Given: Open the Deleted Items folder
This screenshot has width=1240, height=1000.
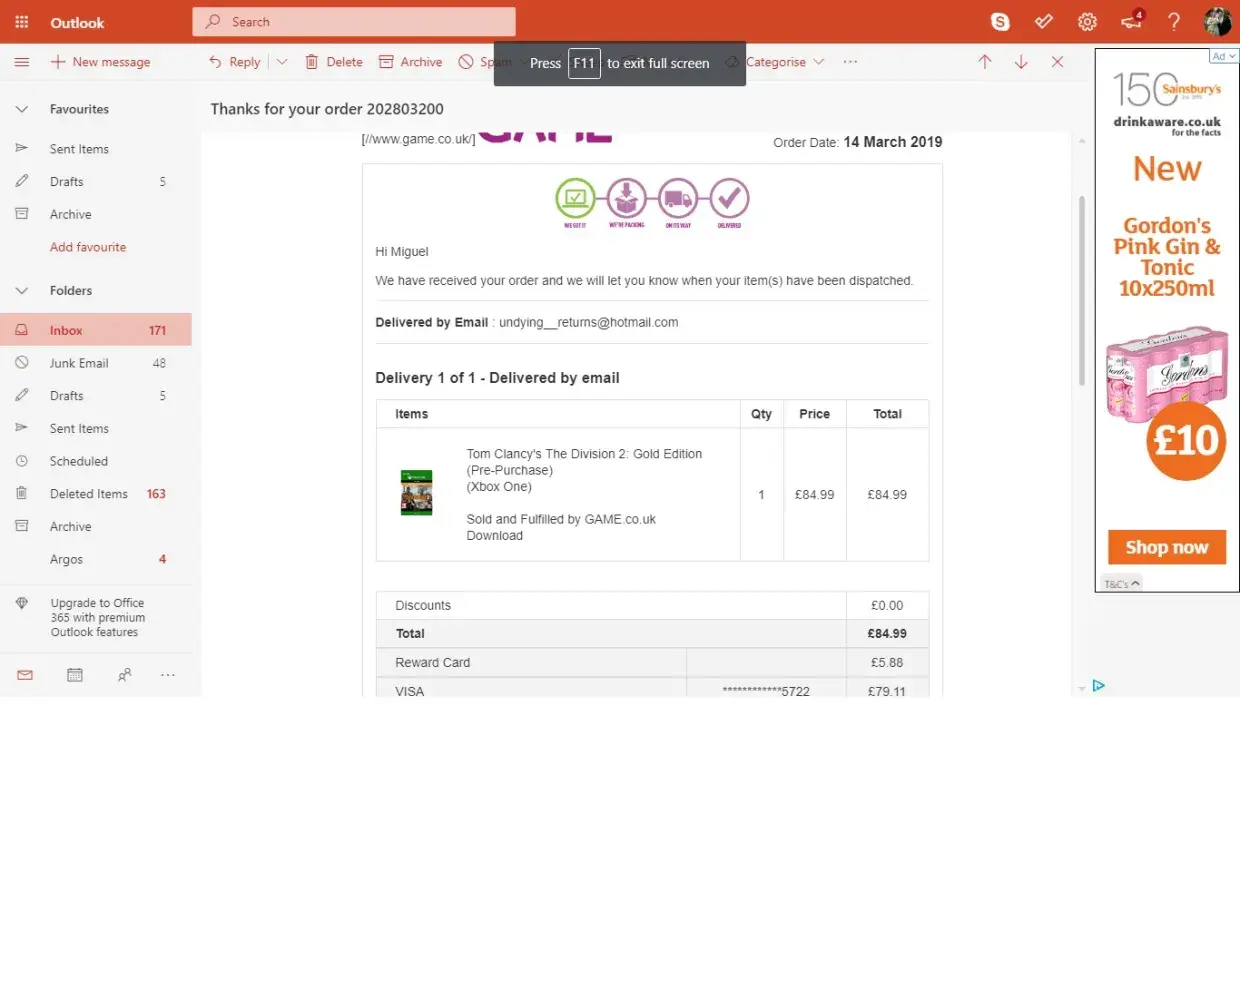Looking at the screenshot, I should tap(89, 494).
